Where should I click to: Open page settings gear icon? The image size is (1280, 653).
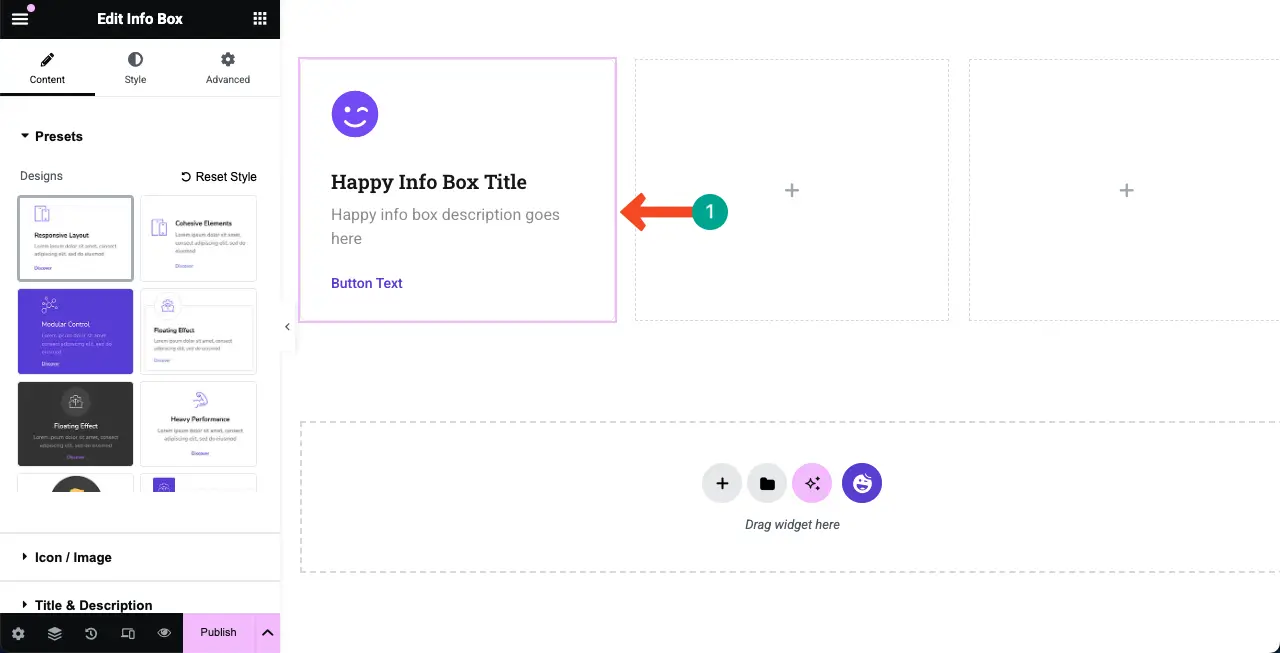click(18, 633)
